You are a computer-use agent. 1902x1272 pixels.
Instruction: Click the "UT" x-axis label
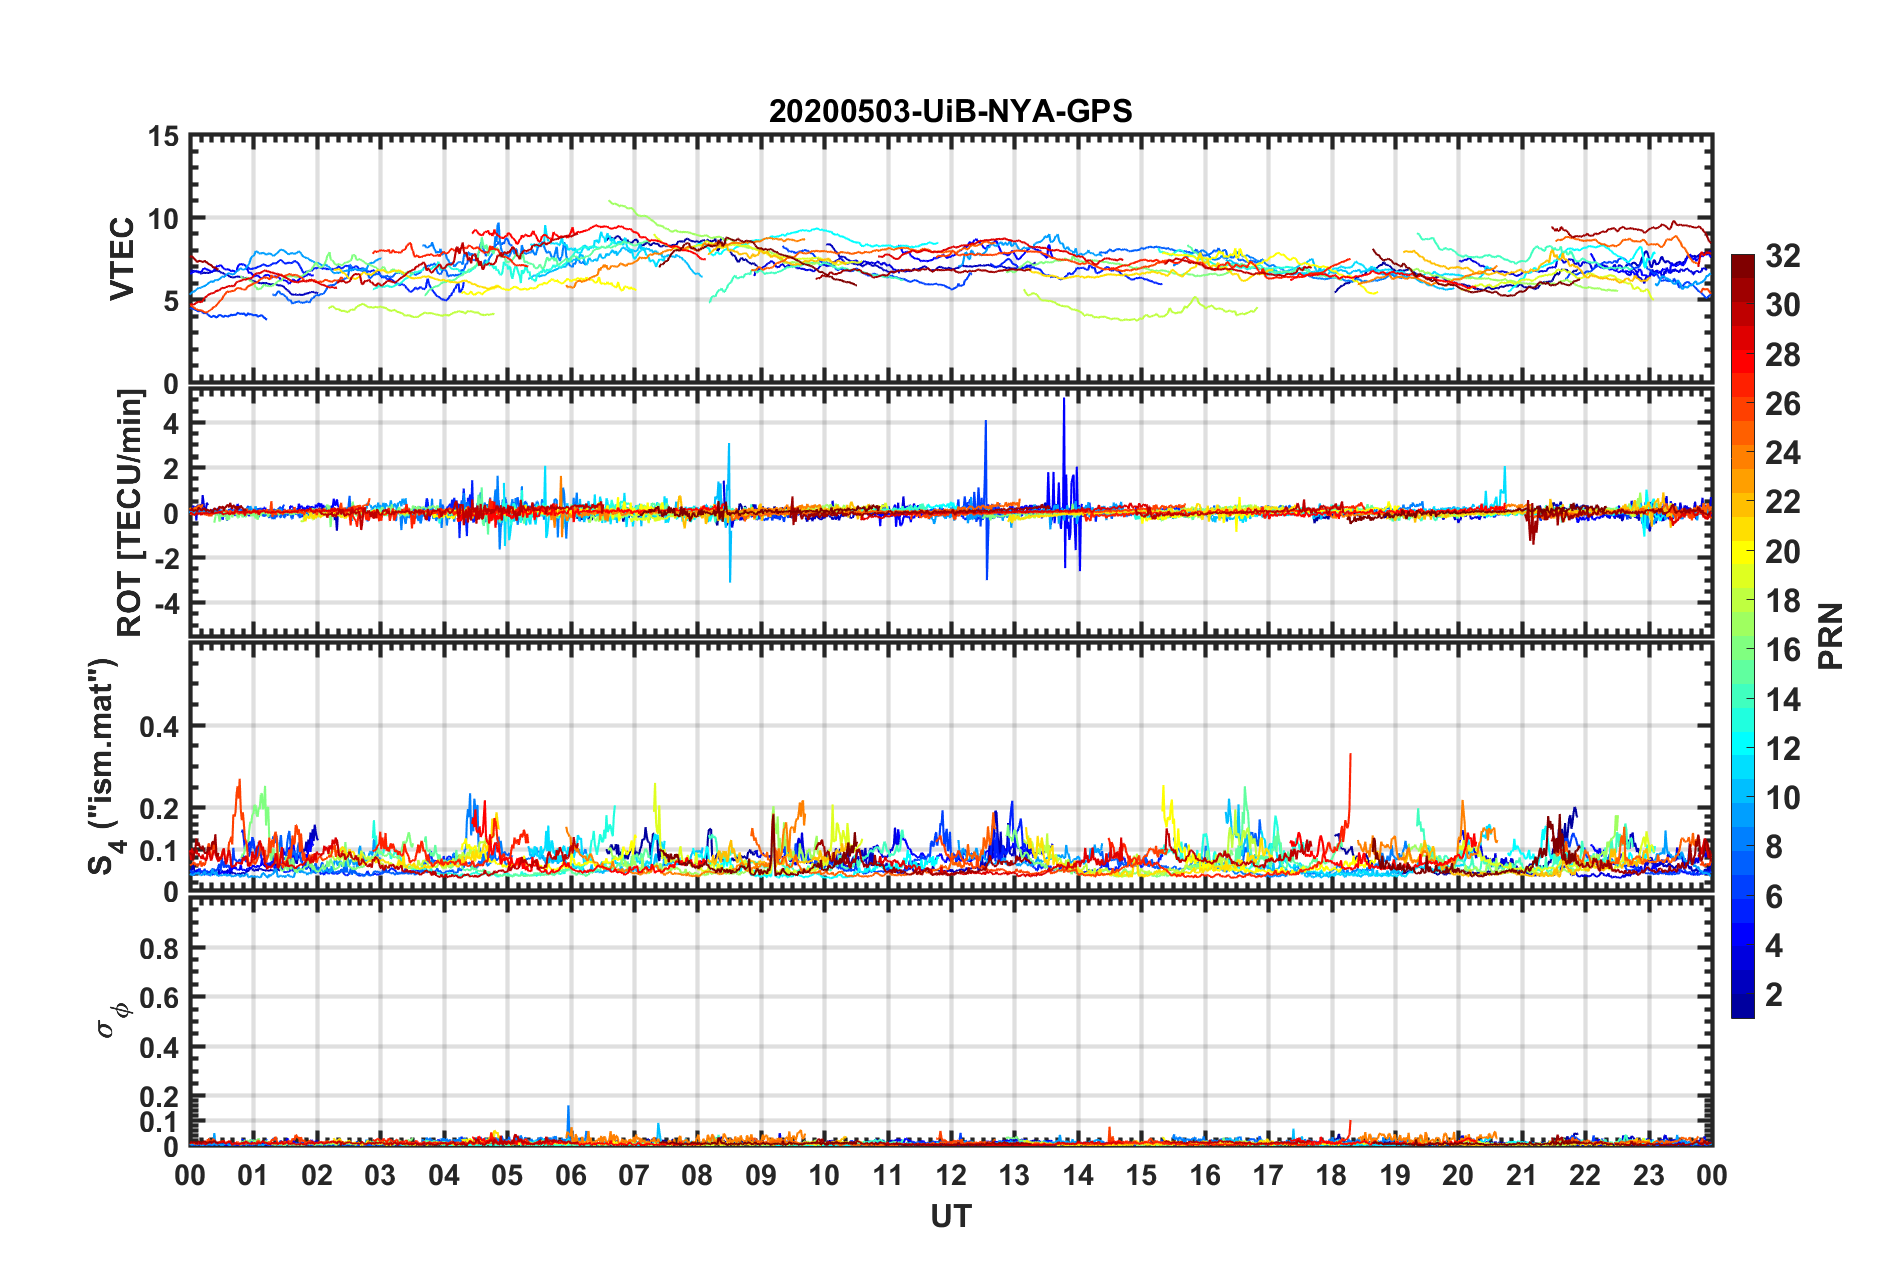(x=951, y=1216)
